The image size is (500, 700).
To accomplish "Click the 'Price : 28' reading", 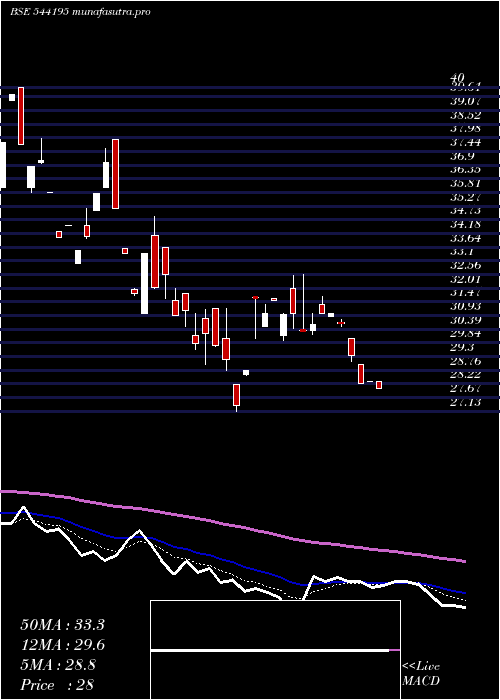I will pyautogui.click(x=57, y=685).
